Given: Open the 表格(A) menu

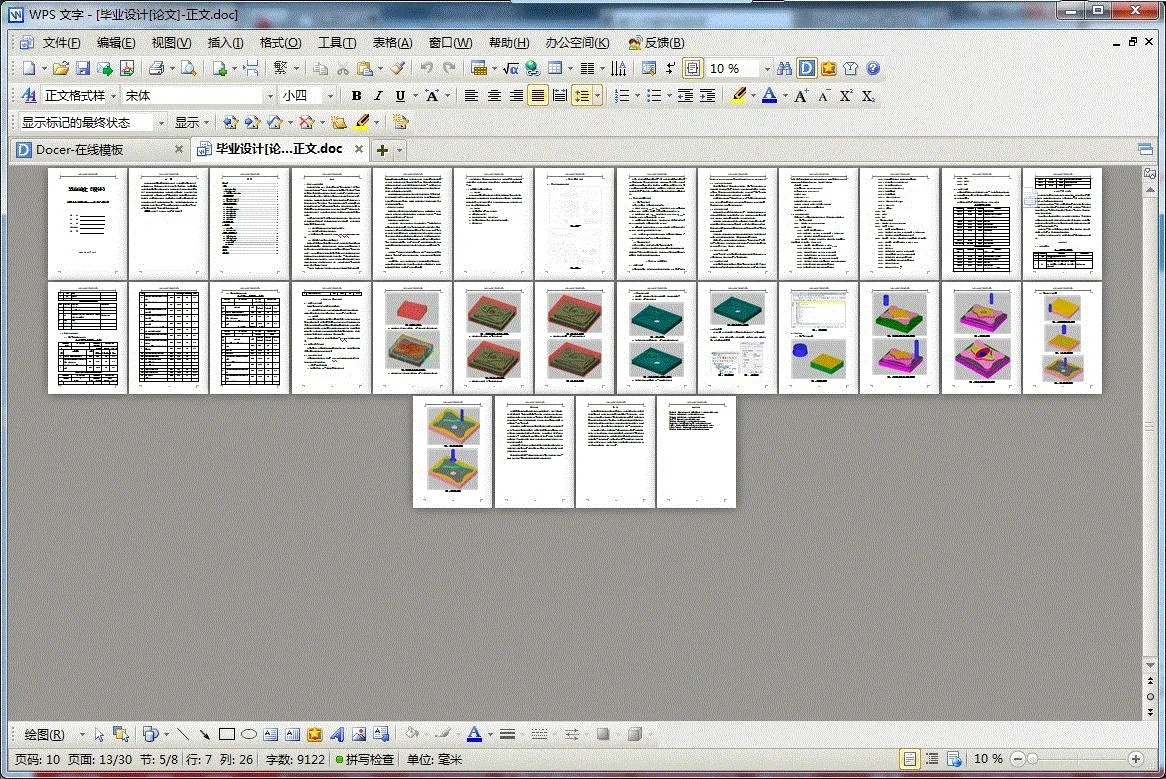Looking at the screenshot, I should (392, 42).
